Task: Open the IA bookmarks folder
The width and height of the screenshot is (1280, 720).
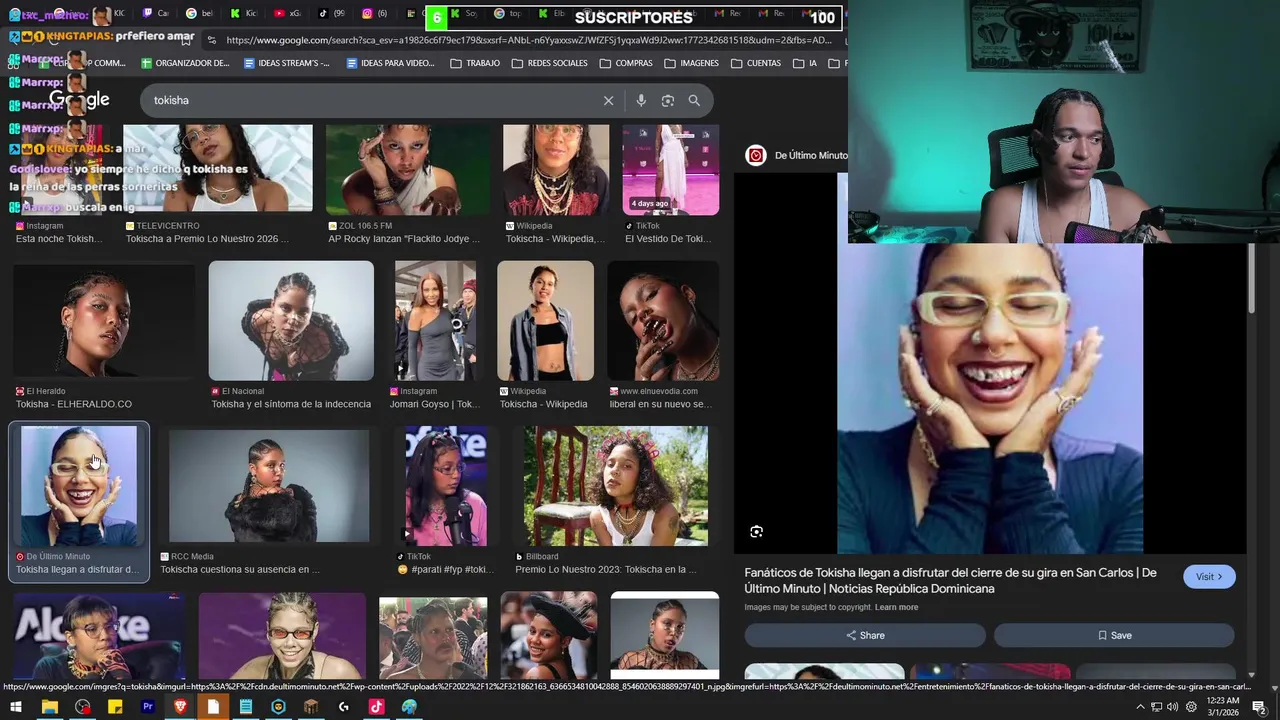Action: (806, 63)
